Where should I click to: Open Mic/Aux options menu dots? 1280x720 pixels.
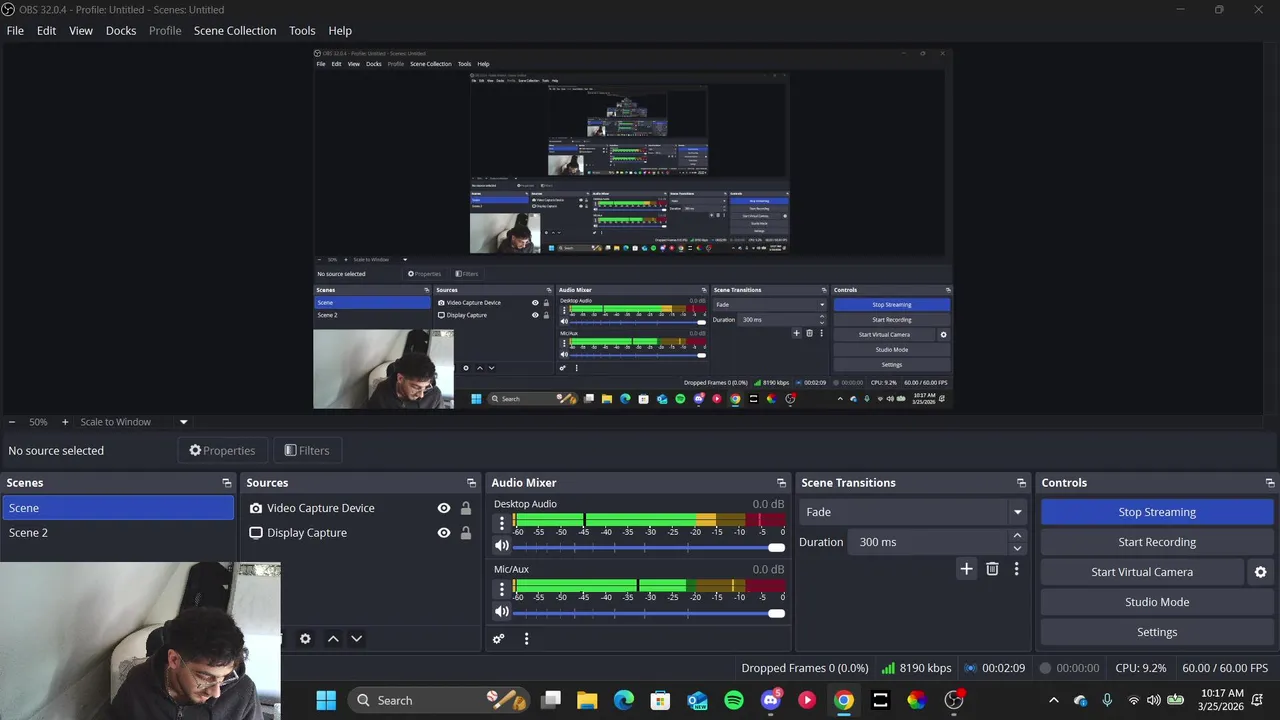pyautogui.click(x=502, y=588)
